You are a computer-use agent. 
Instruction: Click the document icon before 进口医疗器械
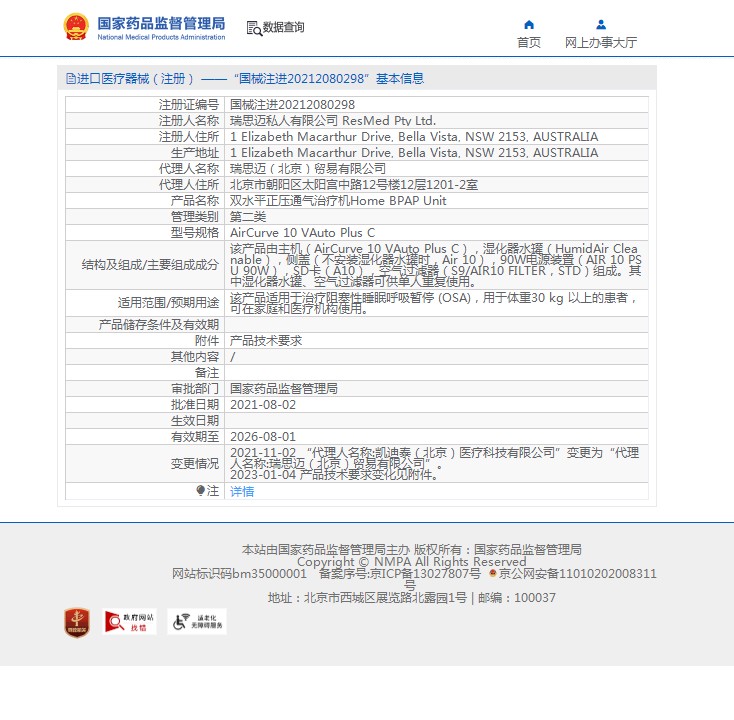(71, 78)
